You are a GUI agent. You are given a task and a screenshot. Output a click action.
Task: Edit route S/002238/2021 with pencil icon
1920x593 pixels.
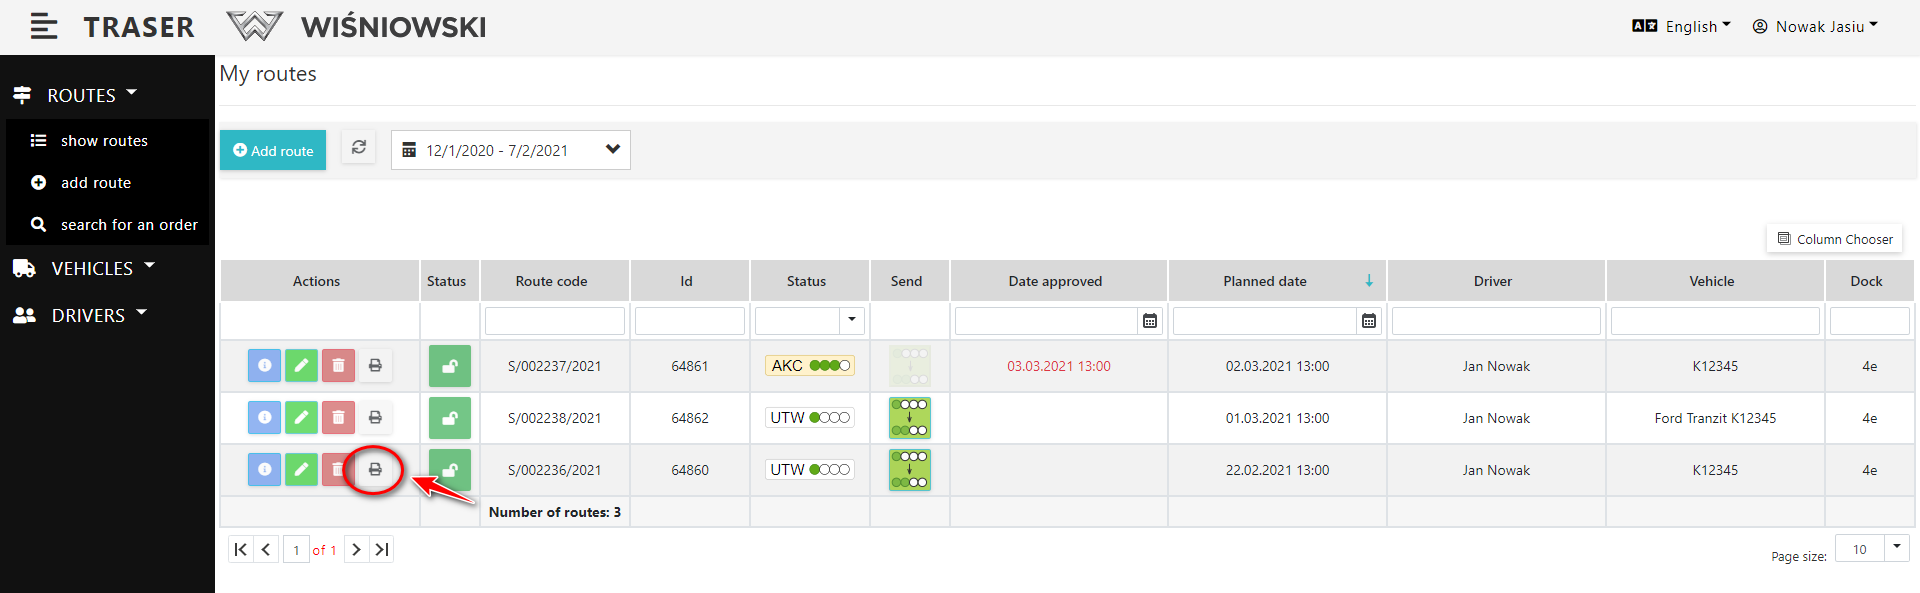301,418
